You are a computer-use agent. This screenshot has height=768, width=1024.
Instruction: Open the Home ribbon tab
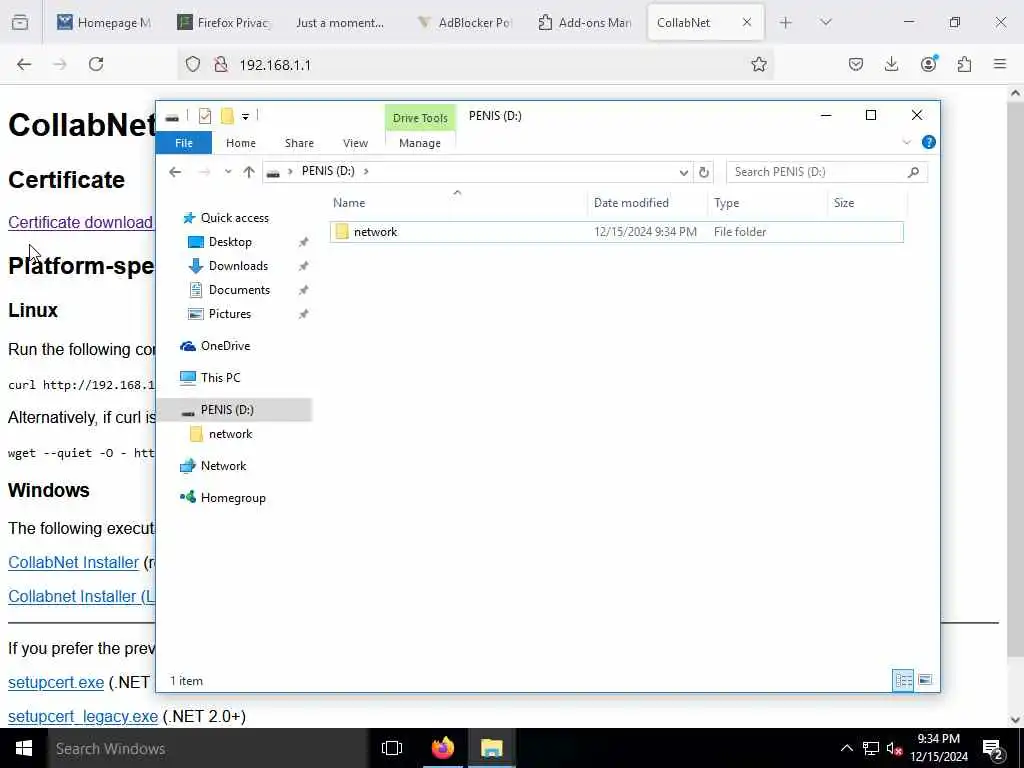pyautogui.click(x=240, y=143)
